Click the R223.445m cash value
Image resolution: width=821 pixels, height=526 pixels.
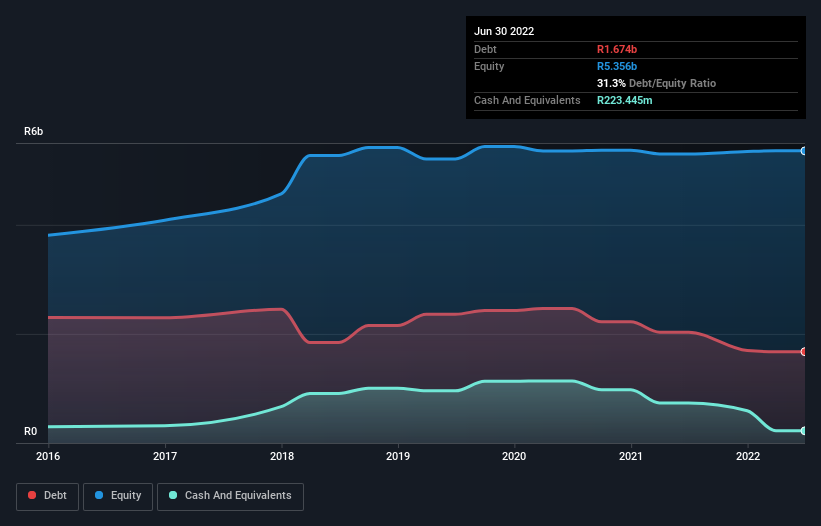click(x=625, y=100)
